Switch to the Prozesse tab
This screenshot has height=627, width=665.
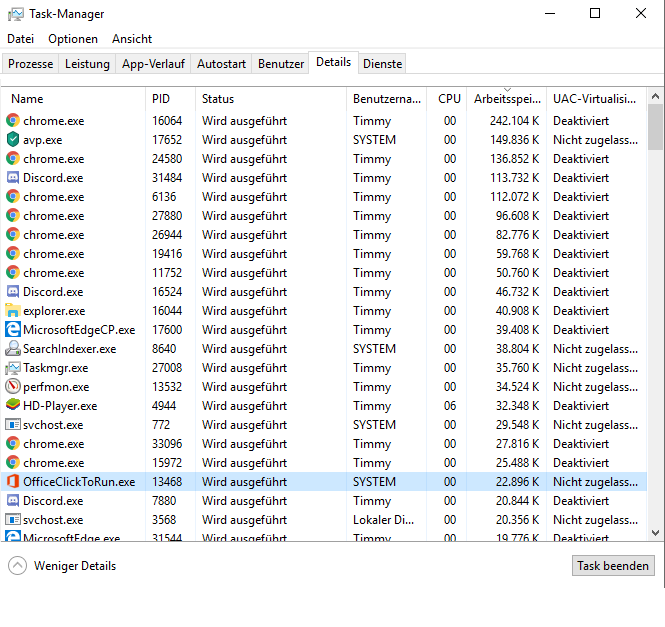point(31,64)
